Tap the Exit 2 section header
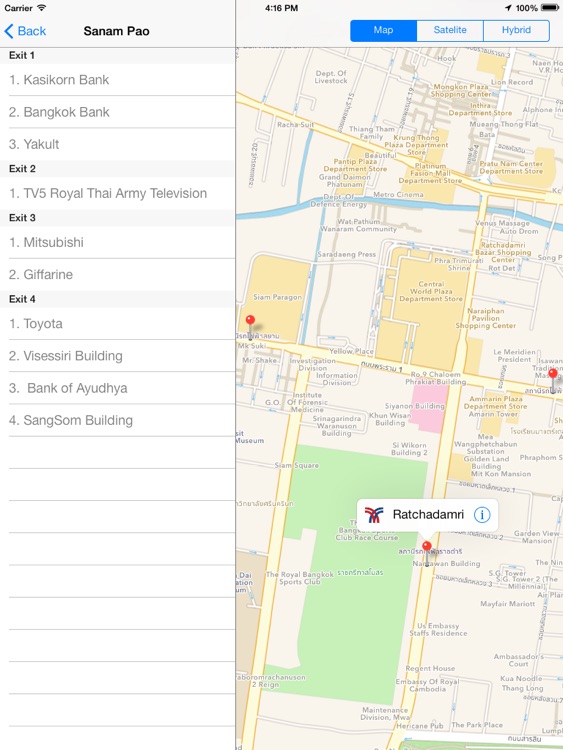 pyautogui.click(x=118, y=169)
